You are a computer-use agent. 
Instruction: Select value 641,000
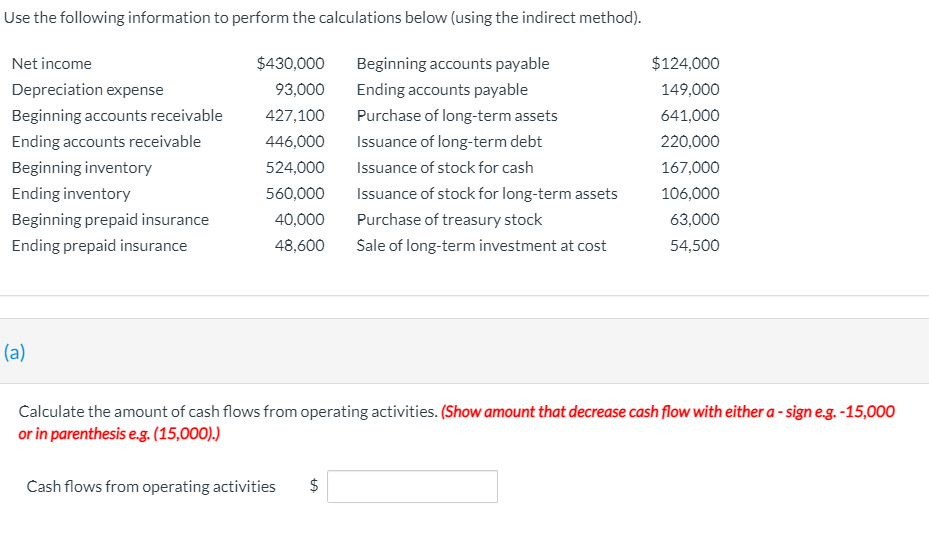(x=690, y=116)
